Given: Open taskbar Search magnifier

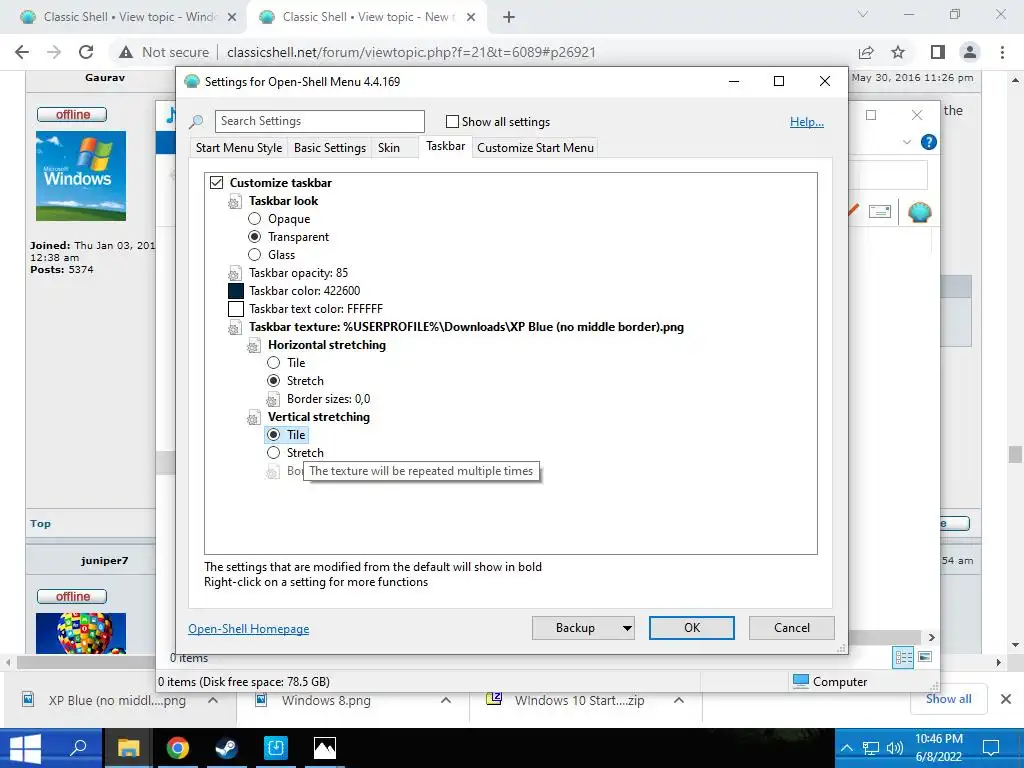Looking at the screenshot, I should (78, 748).
